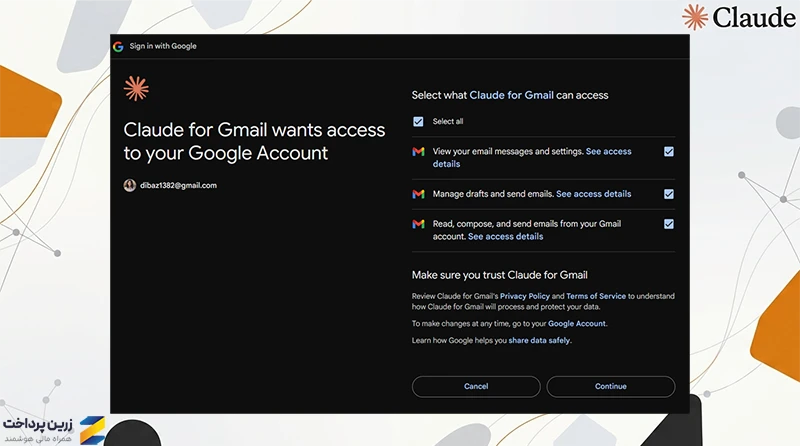The width and height of the screenshot is (800, 446).
Task: Uncheck Manage drafts and send emails permission
Action: (669, 194)
